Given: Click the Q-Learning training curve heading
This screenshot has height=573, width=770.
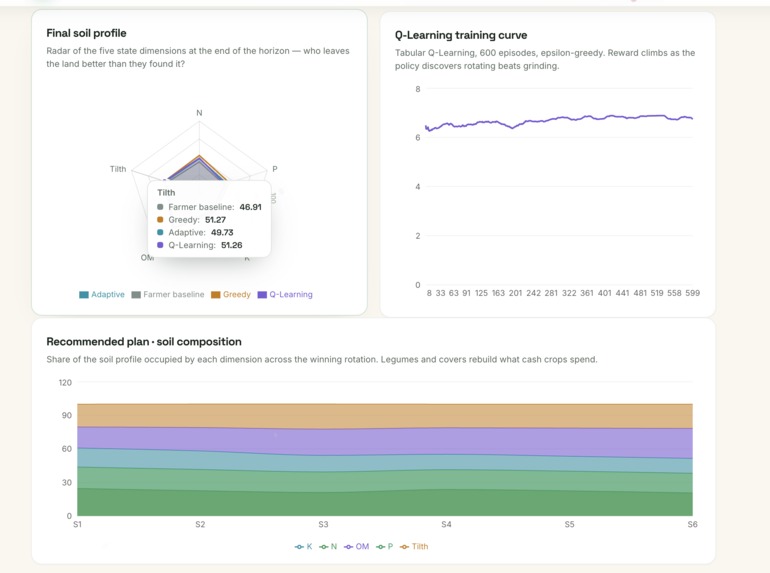Looking at the screenshot, I should click(x=461, y=35).
